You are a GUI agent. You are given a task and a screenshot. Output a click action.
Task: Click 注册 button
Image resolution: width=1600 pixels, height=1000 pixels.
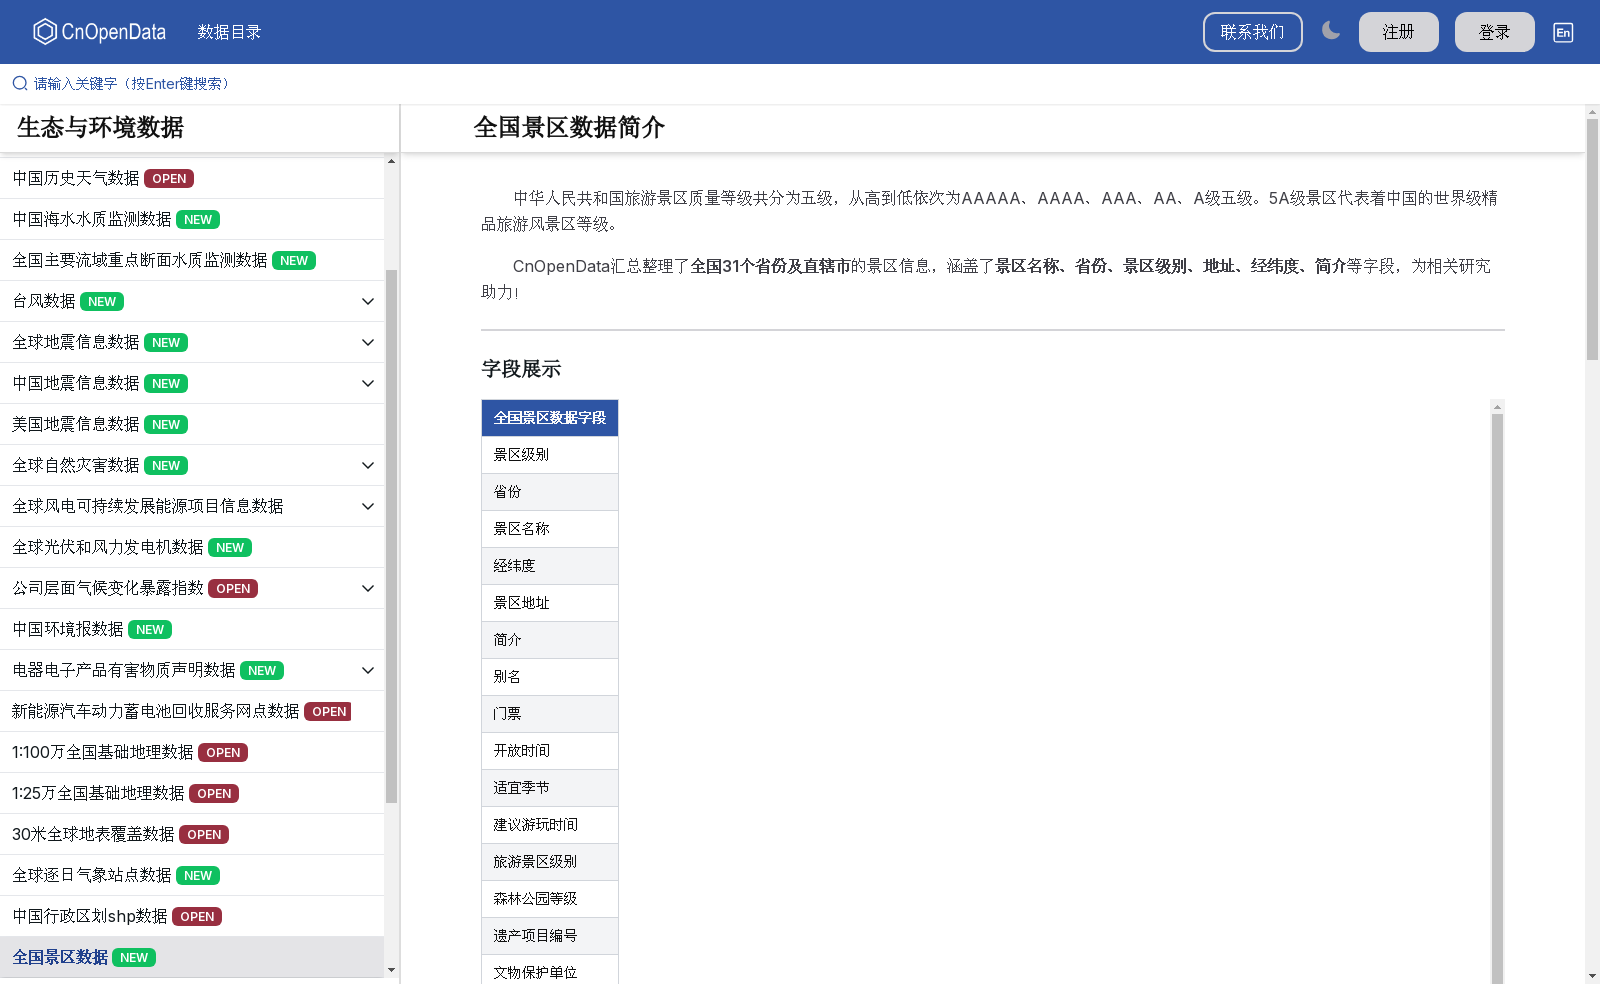click(1398, 32)
